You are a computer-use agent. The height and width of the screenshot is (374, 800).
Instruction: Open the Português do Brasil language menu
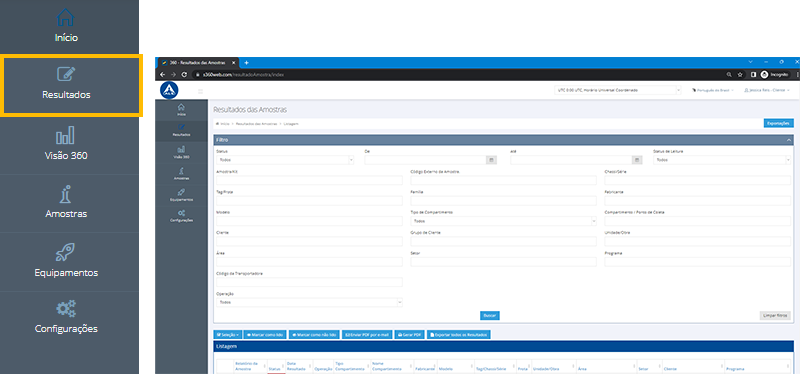713,90
